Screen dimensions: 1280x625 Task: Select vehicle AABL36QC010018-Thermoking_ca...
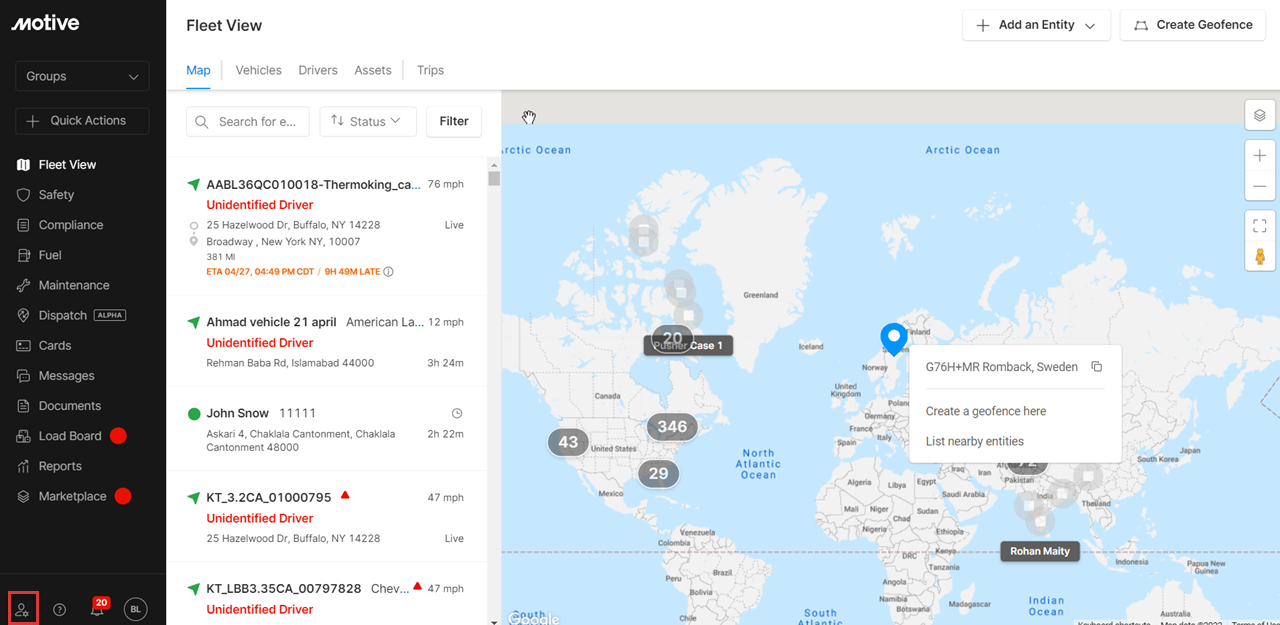[x=314, y=184]
